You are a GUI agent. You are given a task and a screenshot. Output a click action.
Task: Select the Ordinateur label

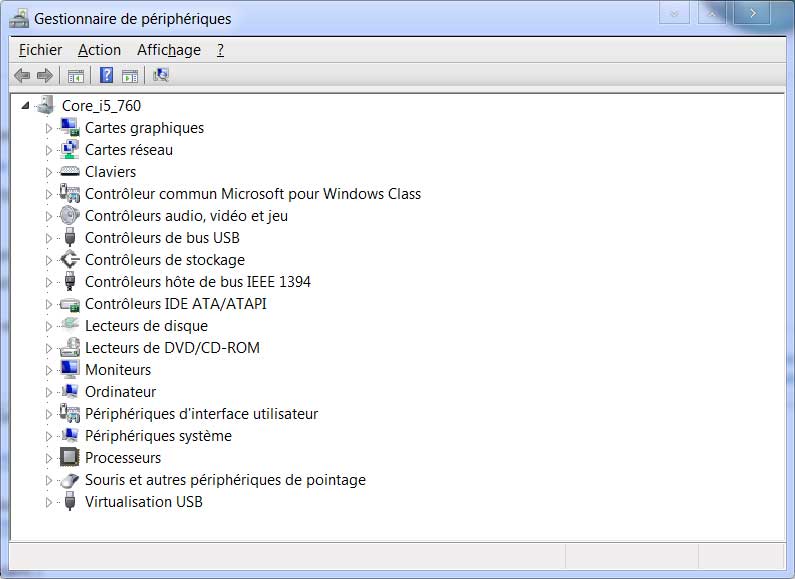121,391
